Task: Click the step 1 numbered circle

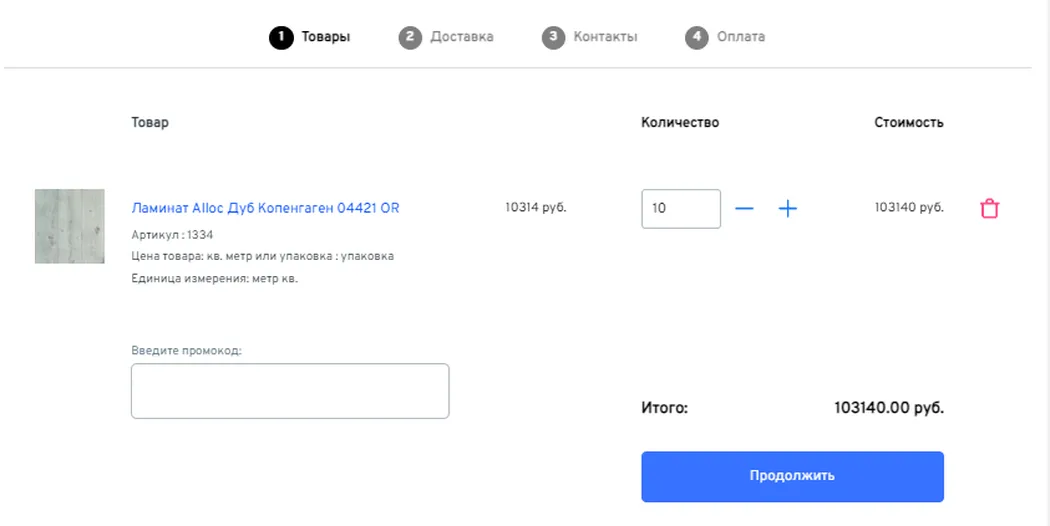Action: click(280, 37)
